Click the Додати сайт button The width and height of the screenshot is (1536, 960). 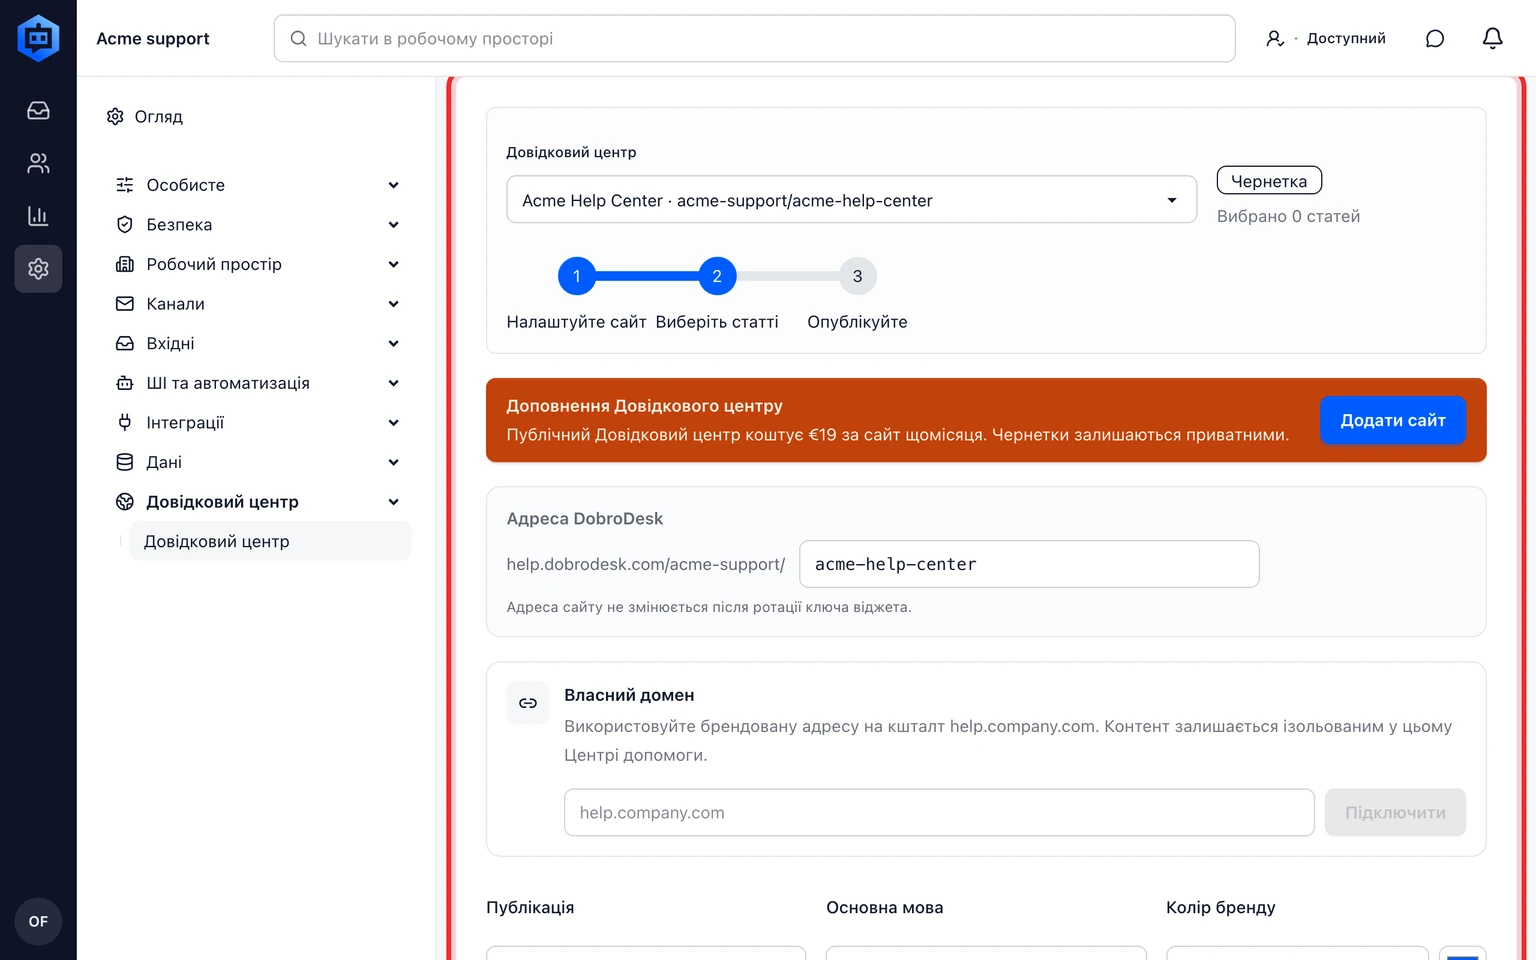pos(1393,420)
